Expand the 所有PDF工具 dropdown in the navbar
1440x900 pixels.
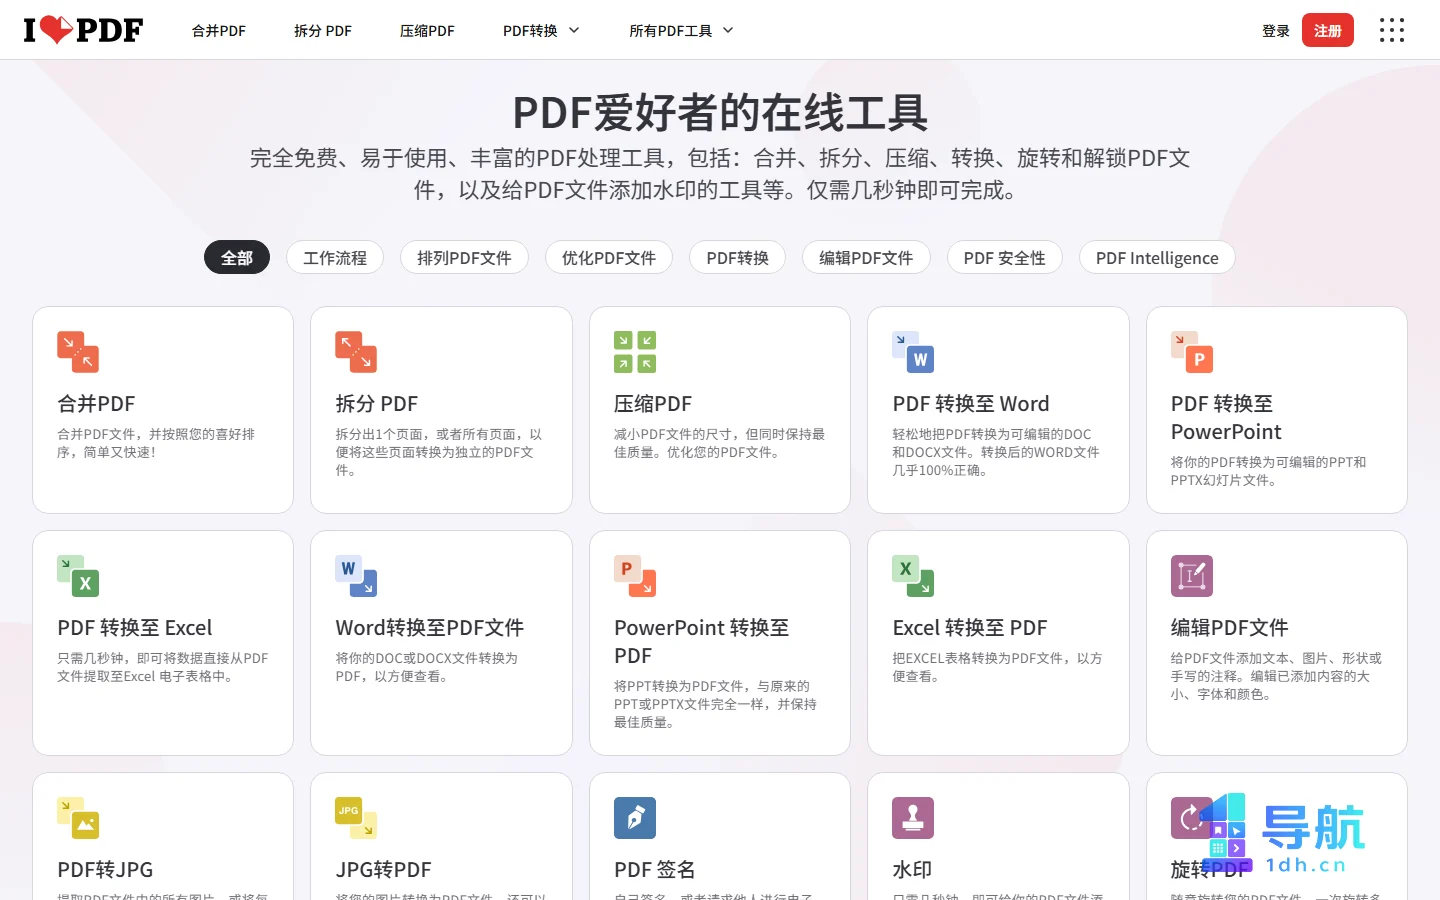coord(681,31)
